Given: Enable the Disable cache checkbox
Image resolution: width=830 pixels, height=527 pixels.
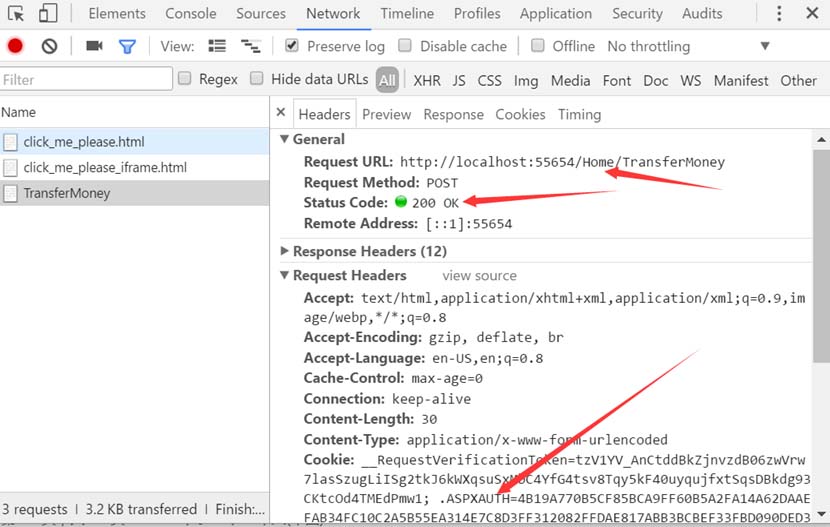Looking at the screenshot, I should click(405, 46).
